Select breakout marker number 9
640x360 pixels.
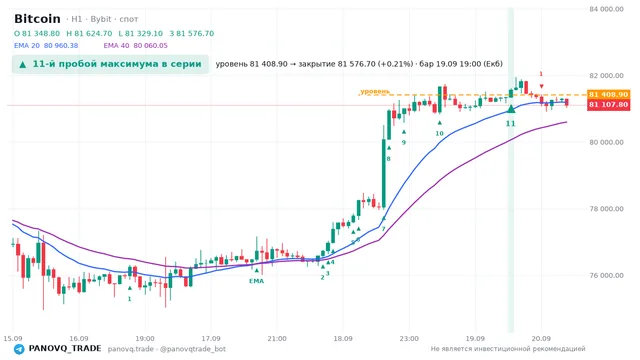pyautogui.click(x=404, y=142)
